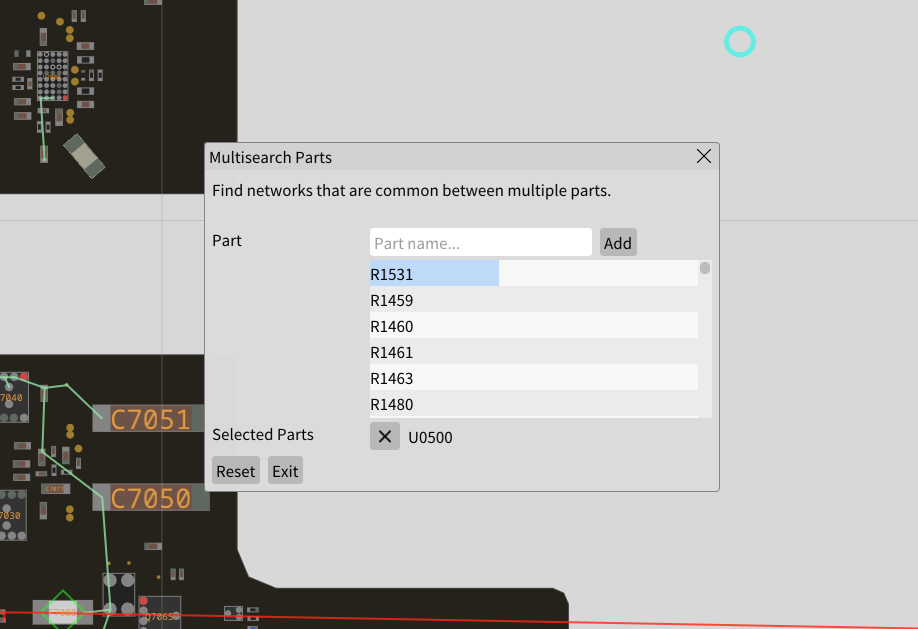Select the C7051 capacitor on board

(150, 419)
